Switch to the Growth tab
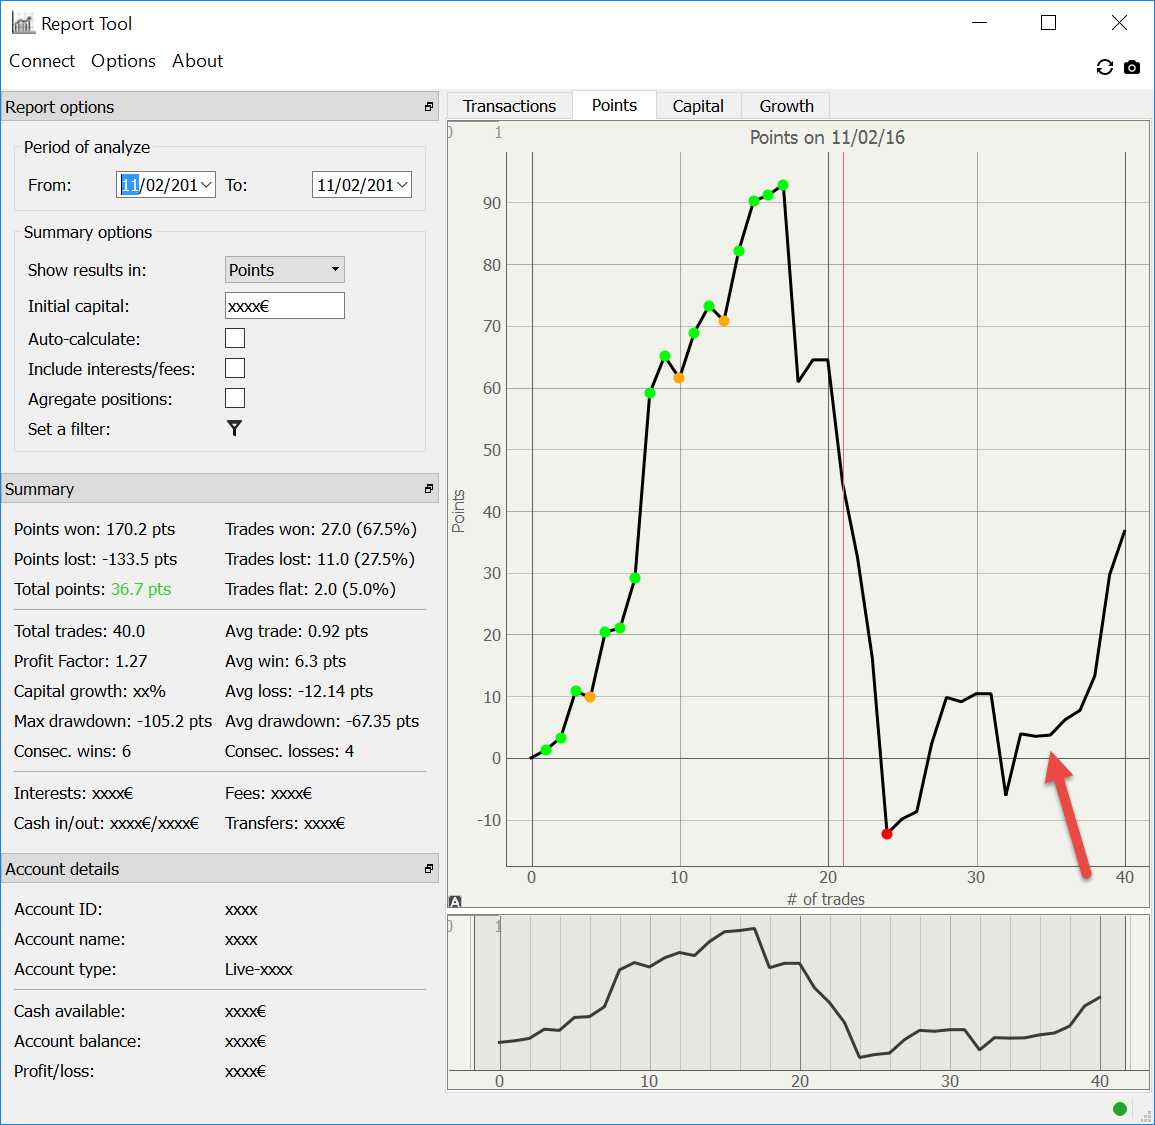 pos(786,106)
